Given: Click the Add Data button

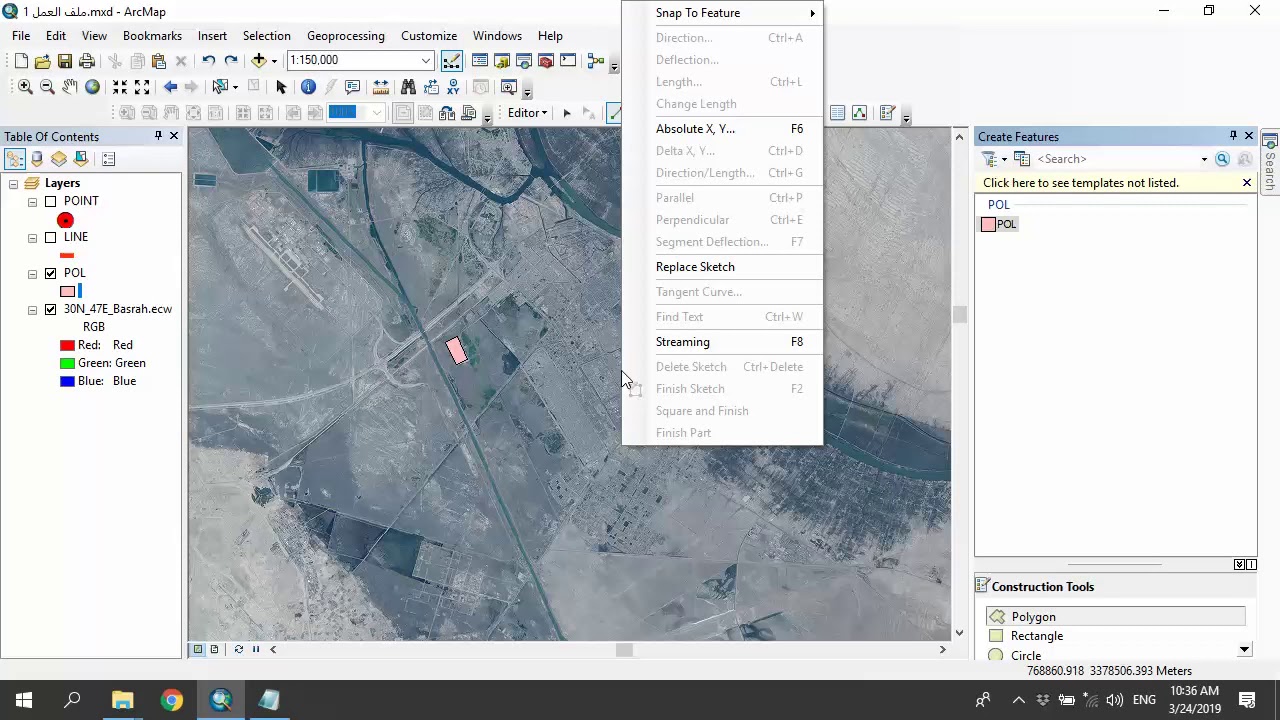Looking at the screenshot, I should point(258,60).
